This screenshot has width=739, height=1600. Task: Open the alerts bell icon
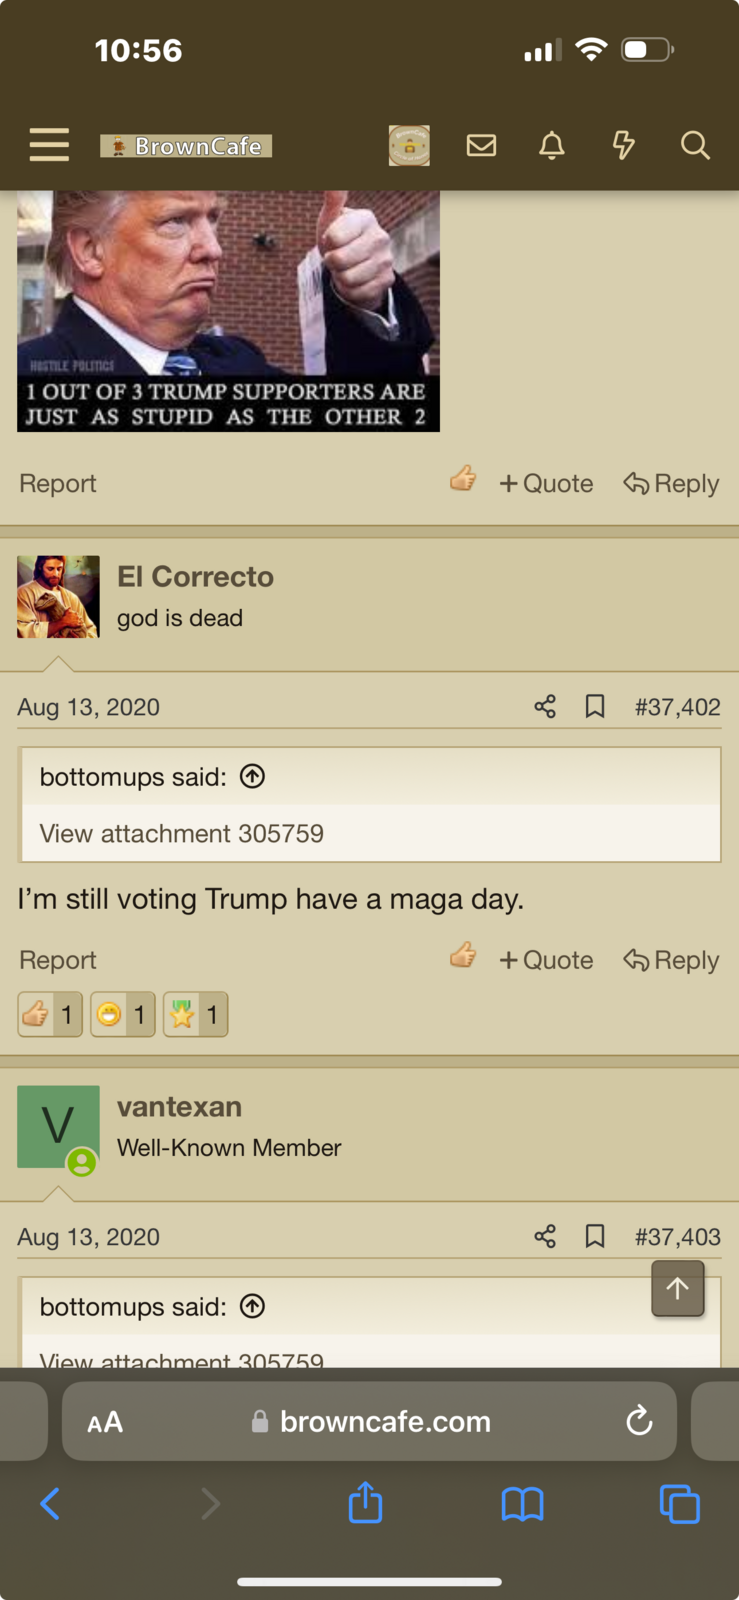point(552,146)
